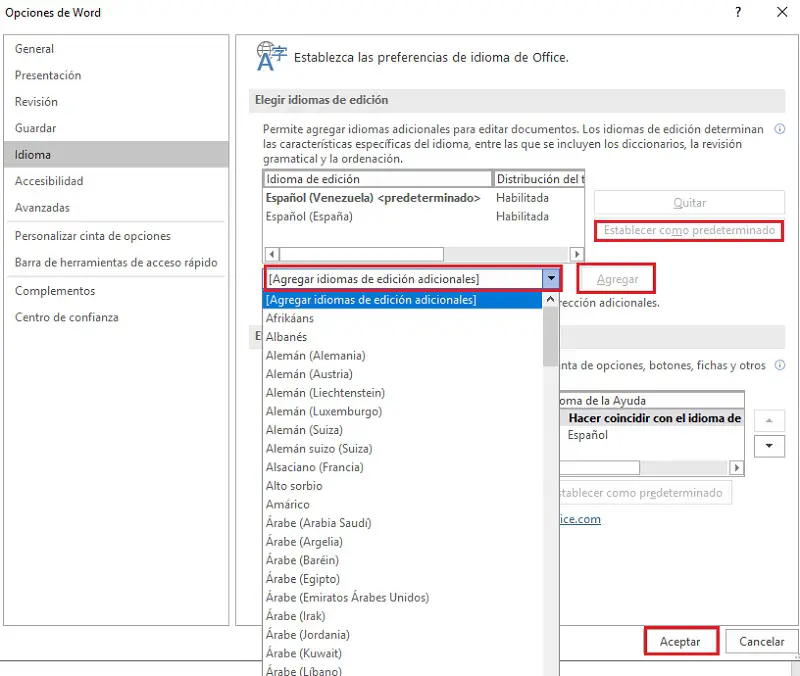Click the help question mark icon
This screenshot has width=800, height=676.
pos(738,12)
